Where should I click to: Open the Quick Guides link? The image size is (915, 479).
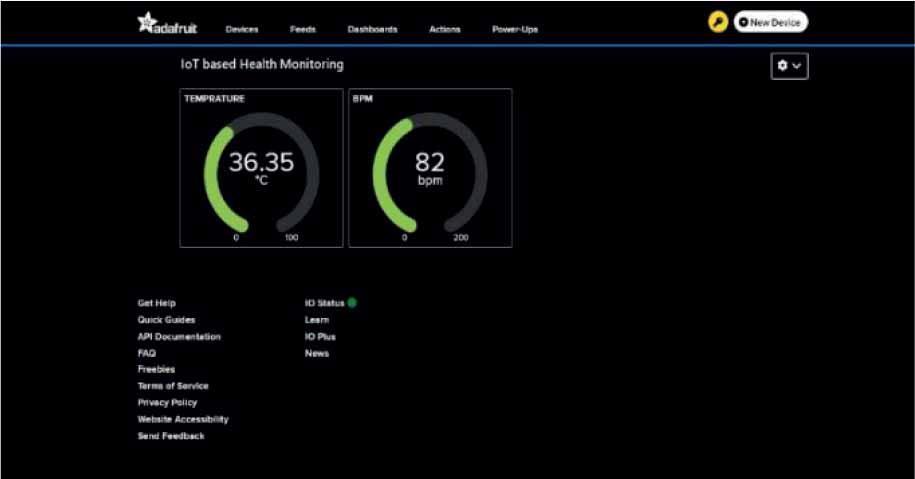point(166,320)
